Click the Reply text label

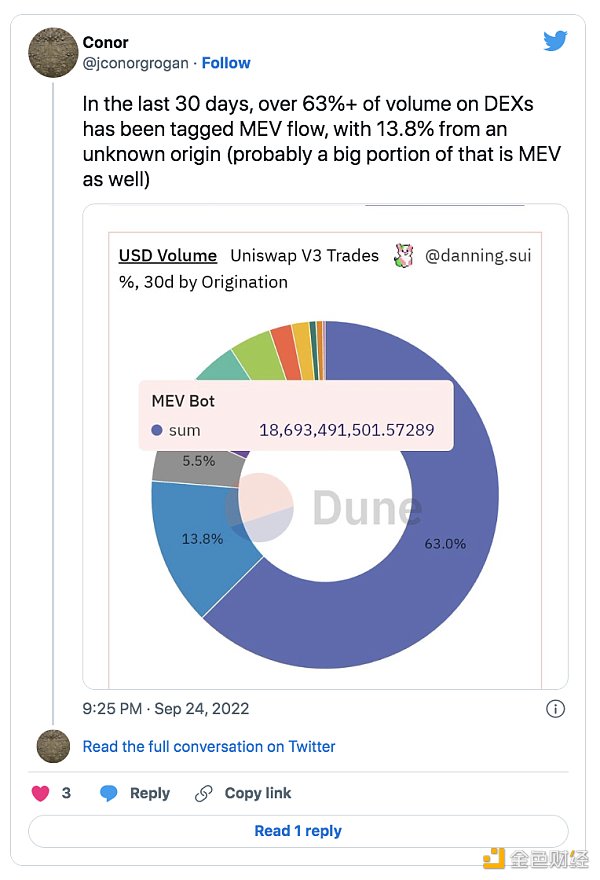coord(150,793)
